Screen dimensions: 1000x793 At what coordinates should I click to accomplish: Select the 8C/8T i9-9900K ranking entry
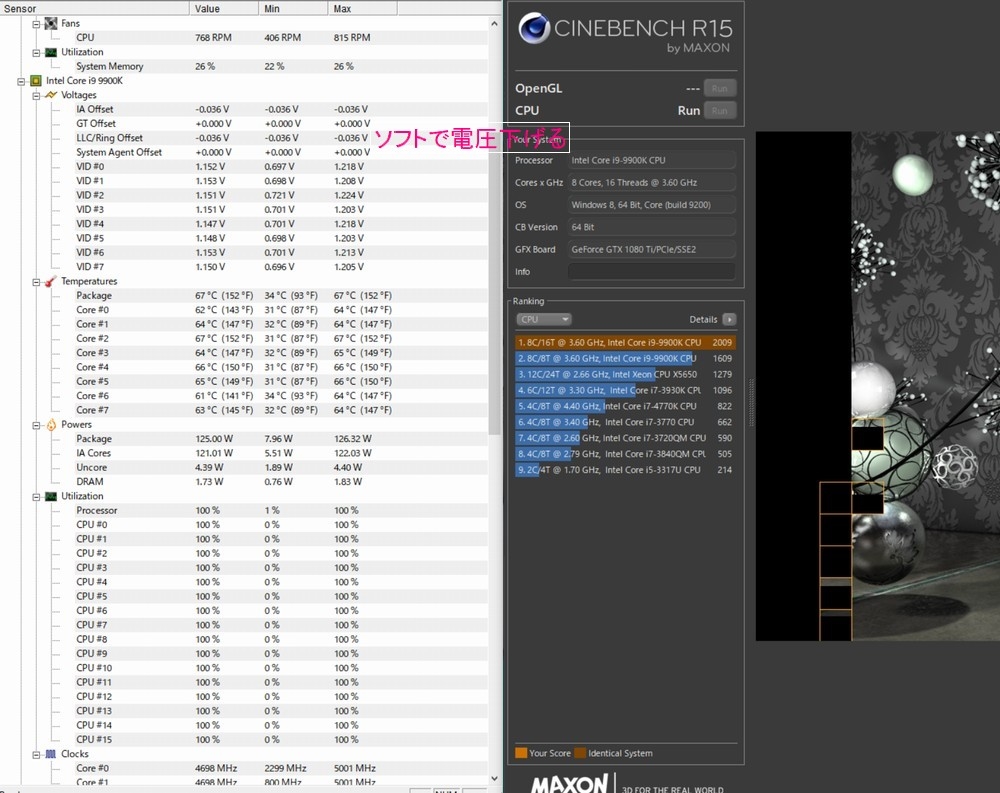pos(625,359)
